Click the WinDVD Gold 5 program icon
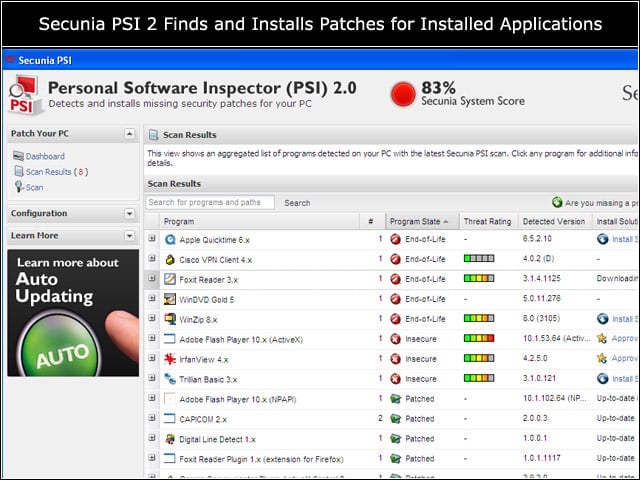 click(170, 299)
